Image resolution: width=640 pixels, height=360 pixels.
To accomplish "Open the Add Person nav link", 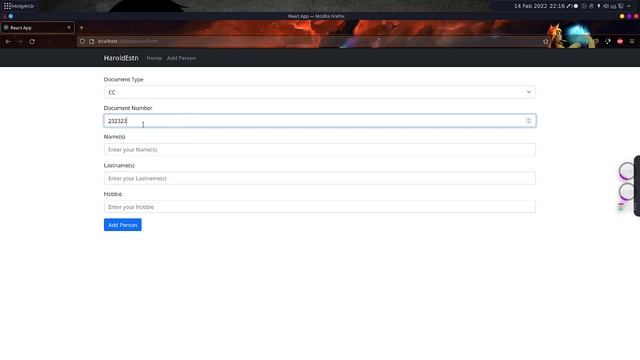I will (181, 58).
